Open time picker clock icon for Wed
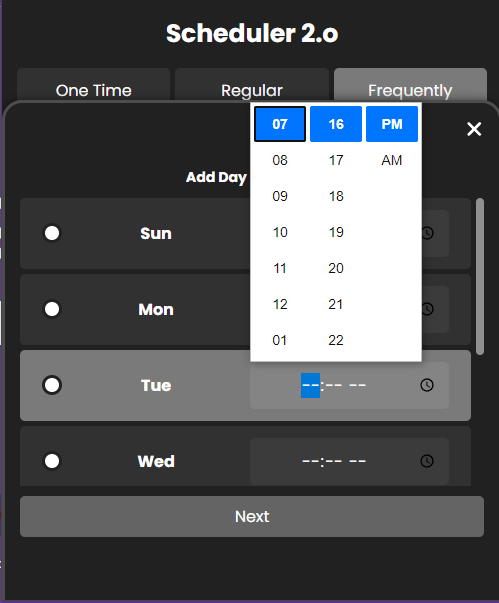This screenshot has height=603, width=499. pyautogui.click(x=427, y=461)
